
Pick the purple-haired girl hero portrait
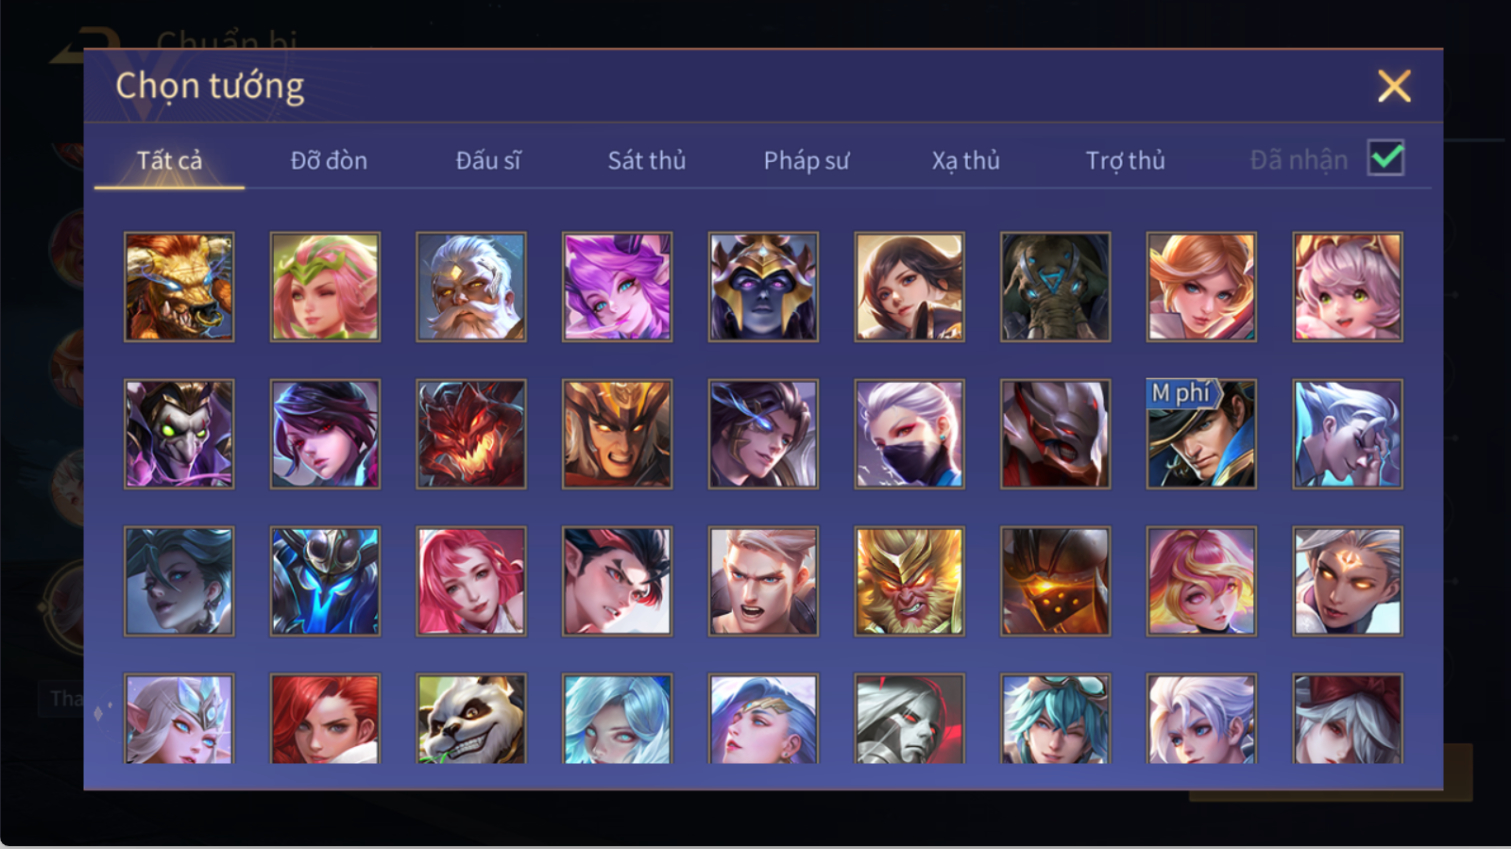(x=617, y=287)
